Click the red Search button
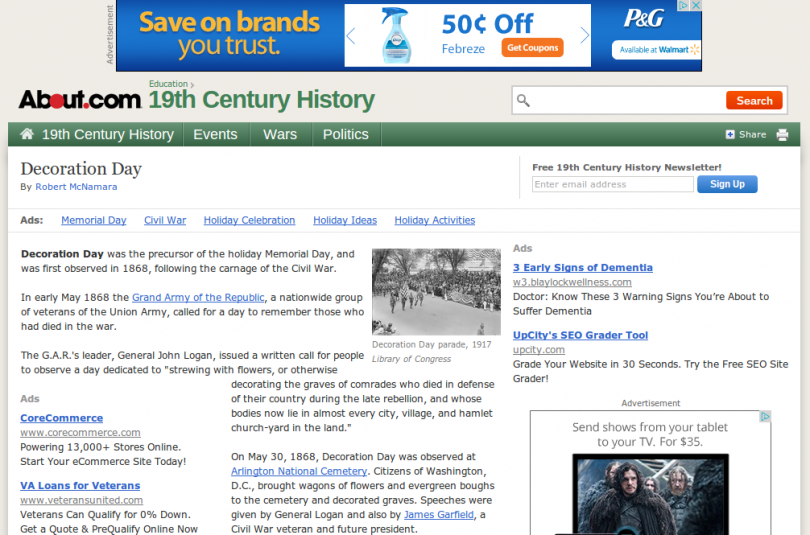The image size is (810, 535). click(x=754, y=100)
